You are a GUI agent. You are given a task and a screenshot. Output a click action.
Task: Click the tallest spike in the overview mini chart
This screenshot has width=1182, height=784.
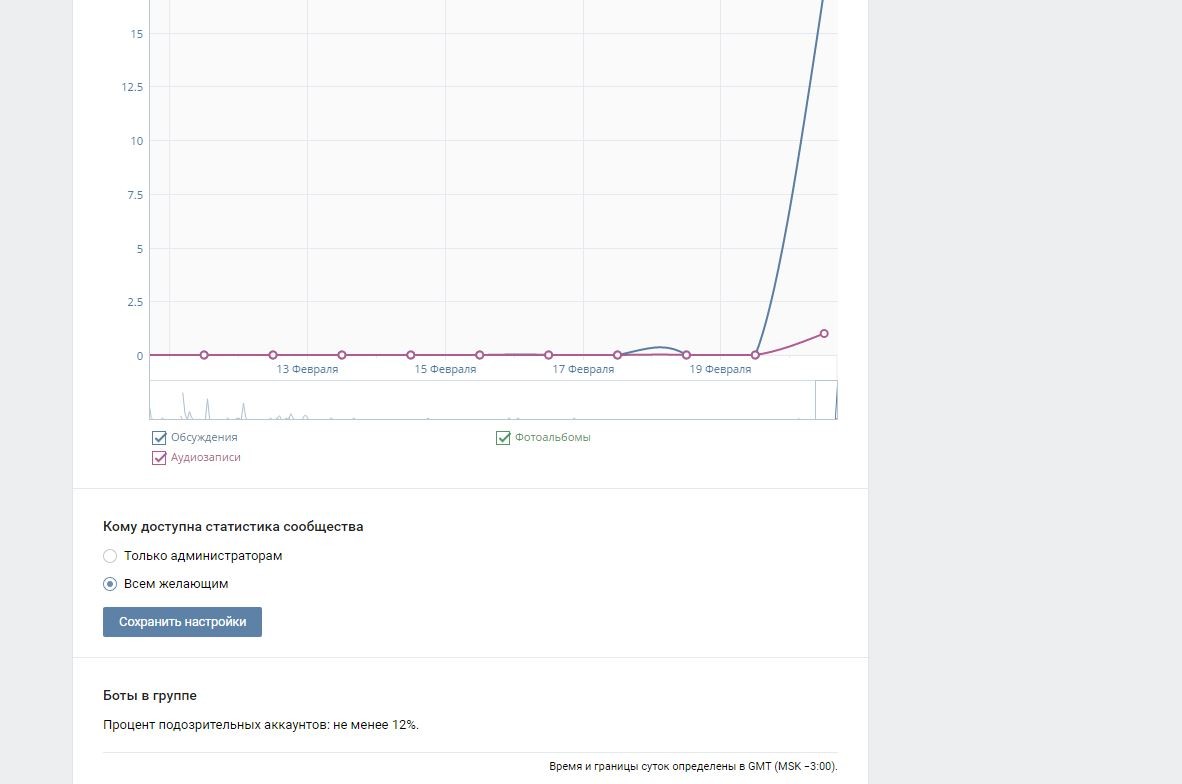point(184,397)
